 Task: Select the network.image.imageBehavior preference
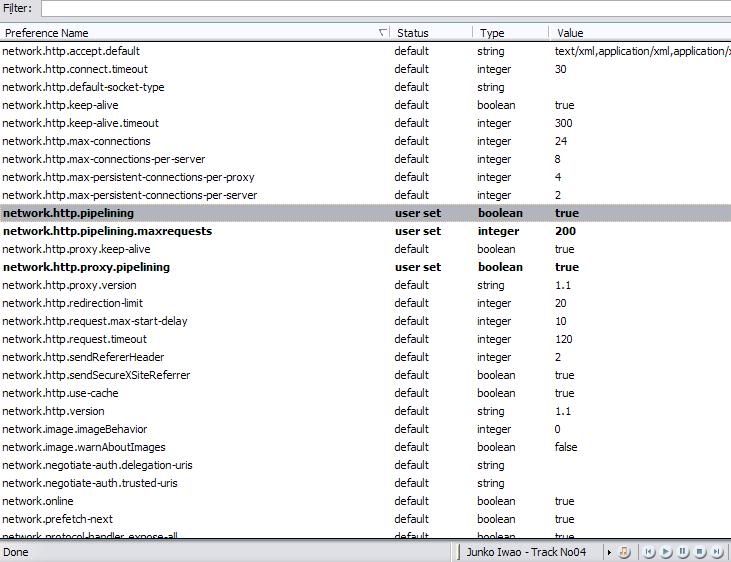click(75, 429)
